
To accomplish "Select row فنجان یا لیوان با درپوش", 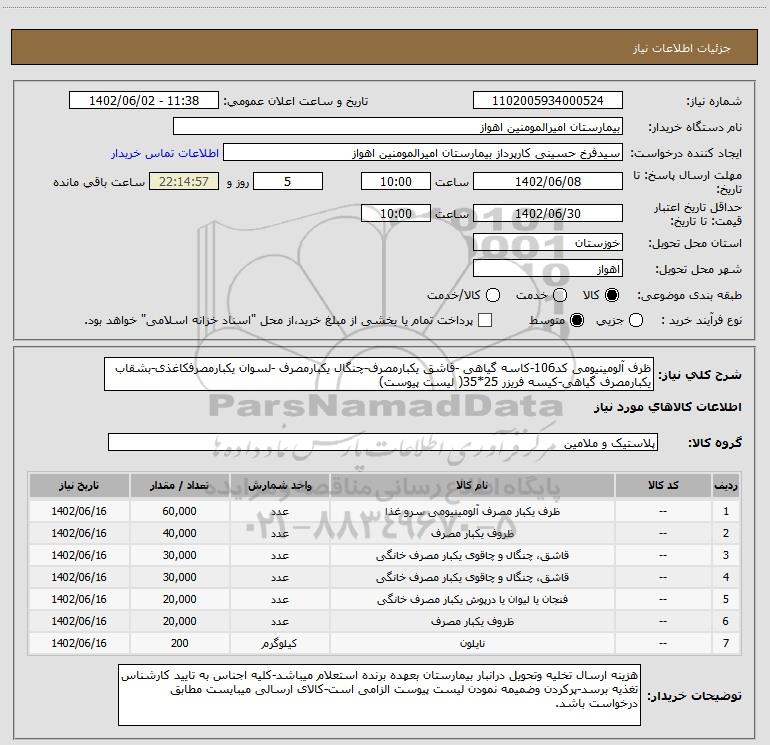I will click(385, 599).
